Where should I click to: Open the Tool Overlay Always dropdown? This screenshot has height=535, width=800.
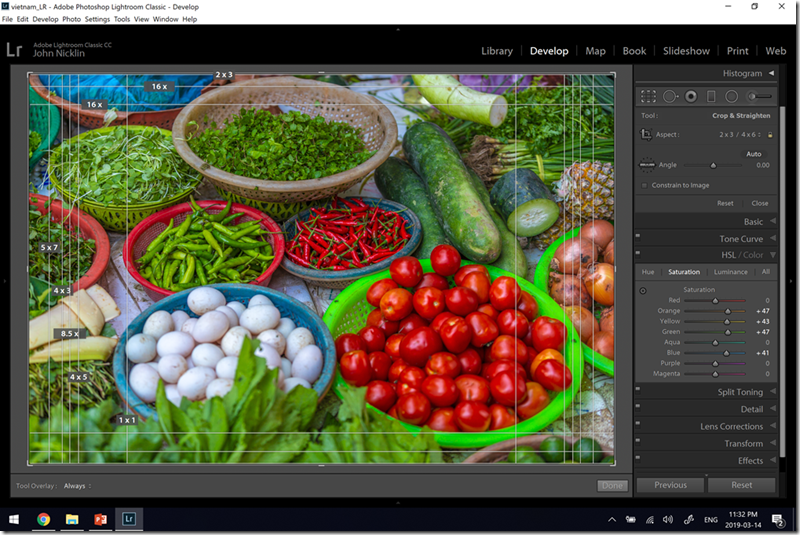76,486
